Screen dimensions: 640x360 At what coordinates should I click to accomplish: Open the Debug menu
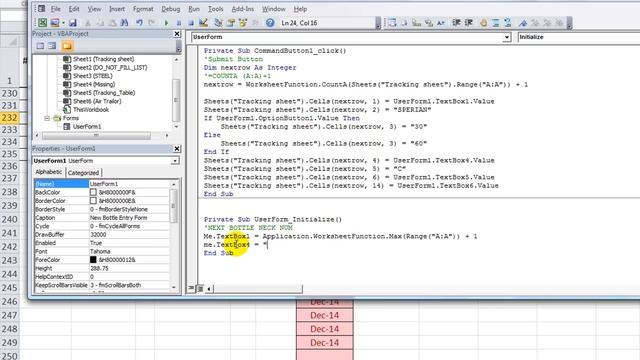coord(171,9)
